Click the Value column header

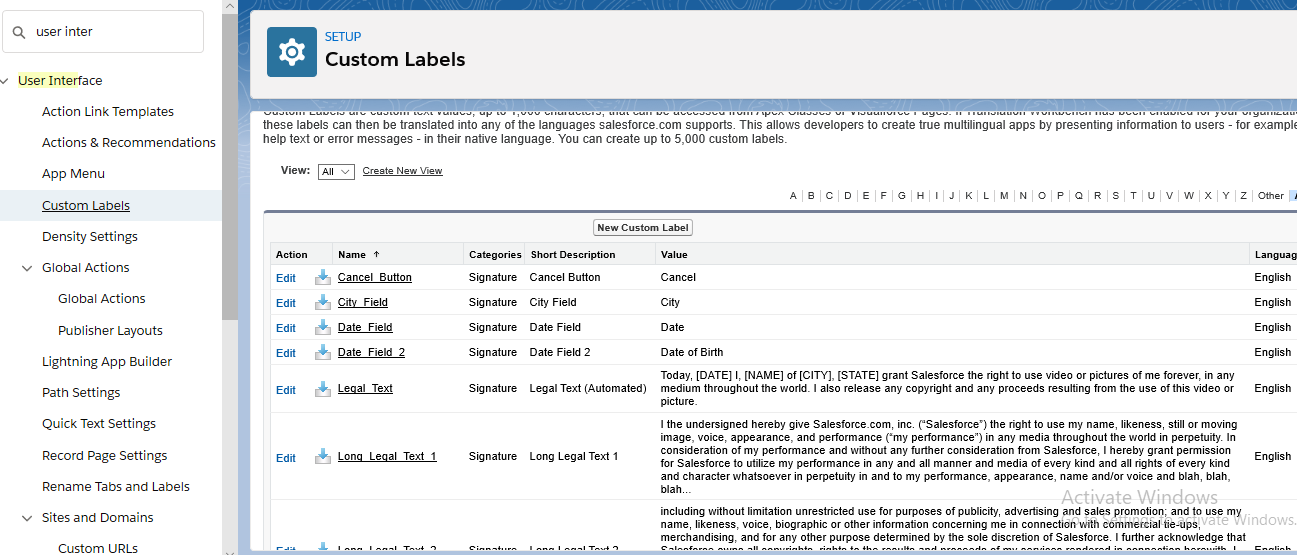click(x=674, y=255)
